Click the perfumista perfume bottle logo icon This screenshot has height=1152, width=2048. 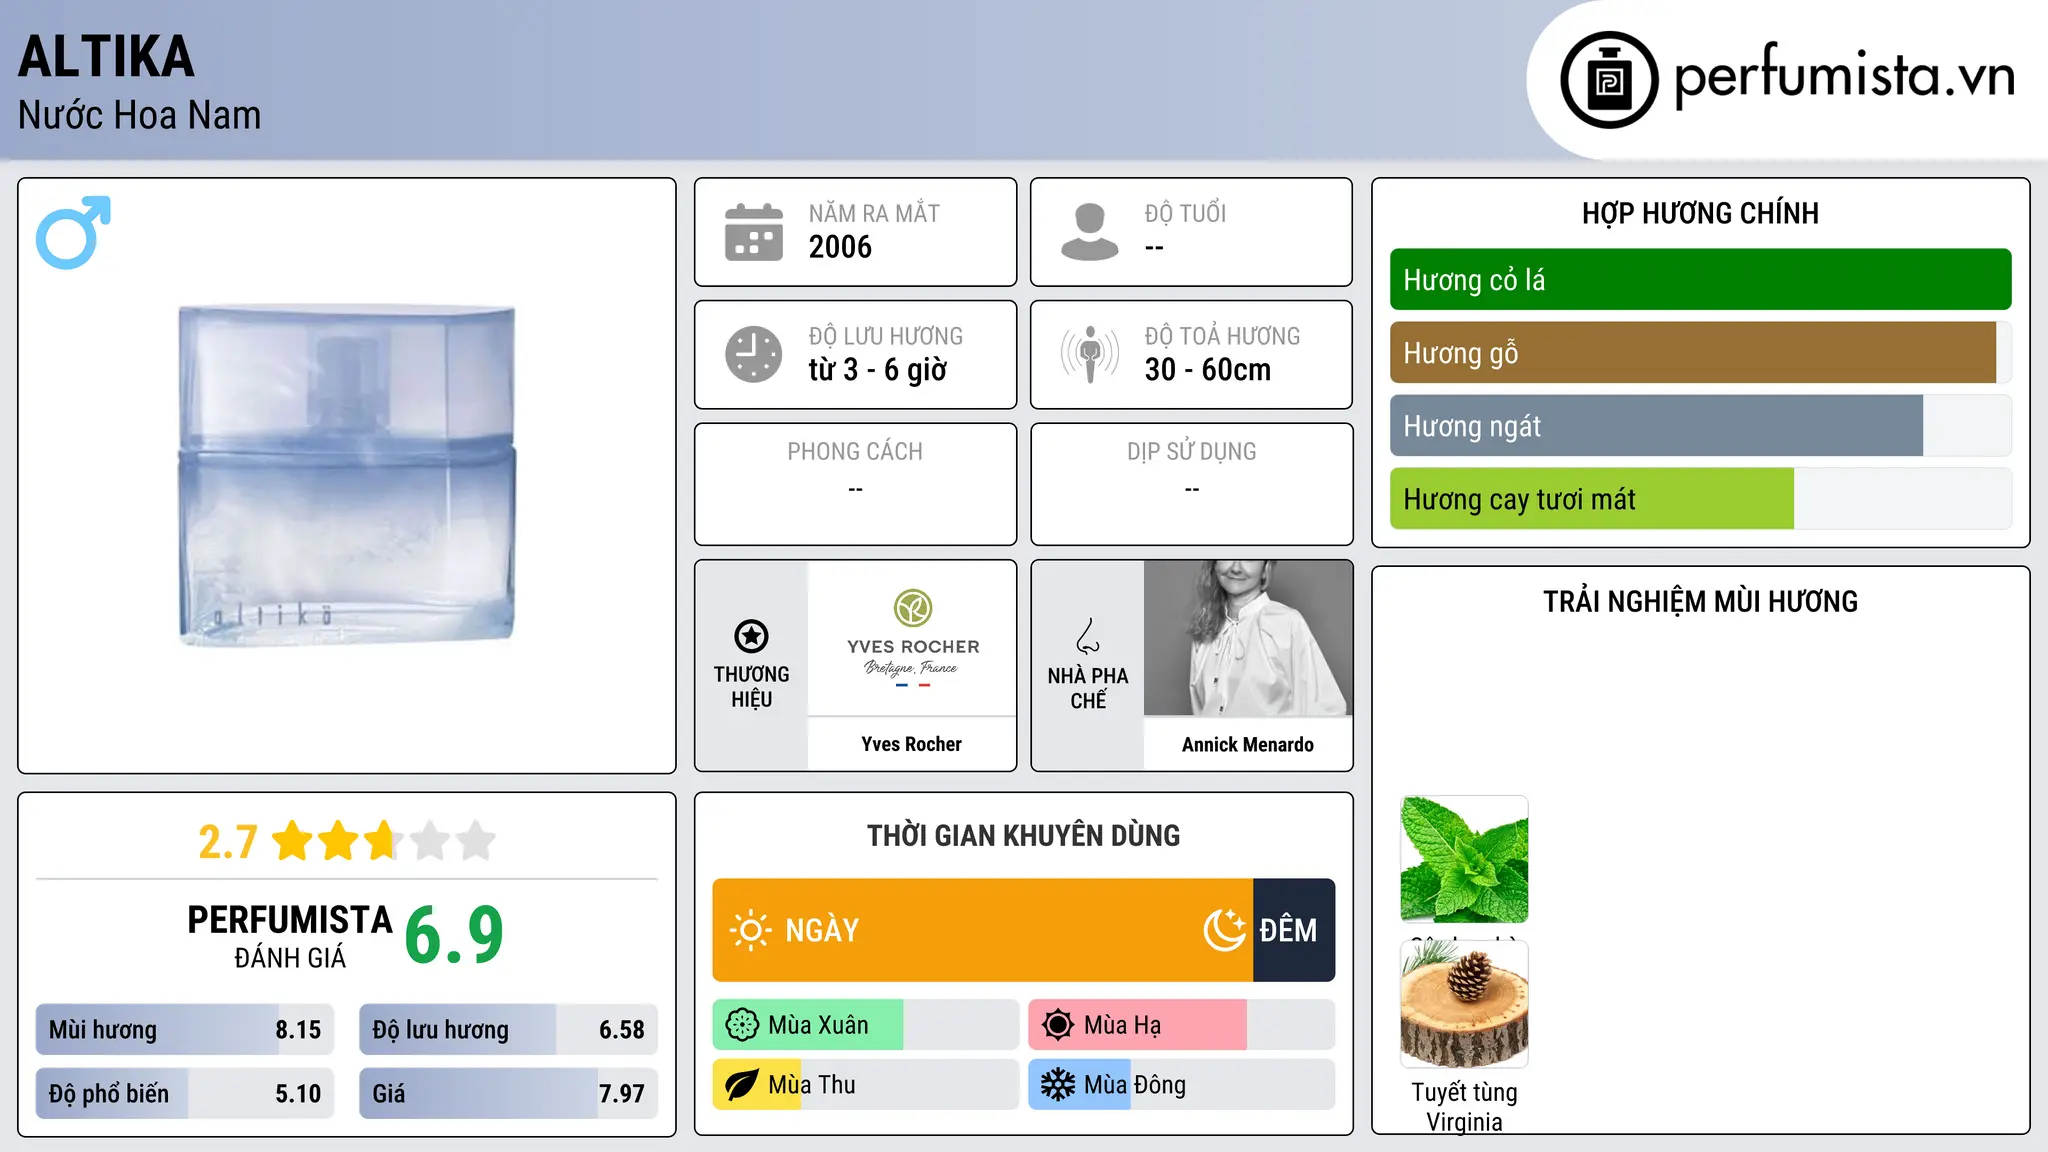click(1609, 80)
